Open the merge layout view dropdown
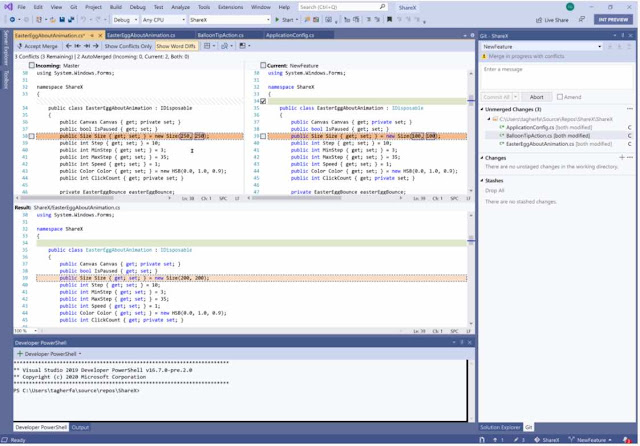Image resolution: width=640 pixels, height=446 pixels. 209,46
